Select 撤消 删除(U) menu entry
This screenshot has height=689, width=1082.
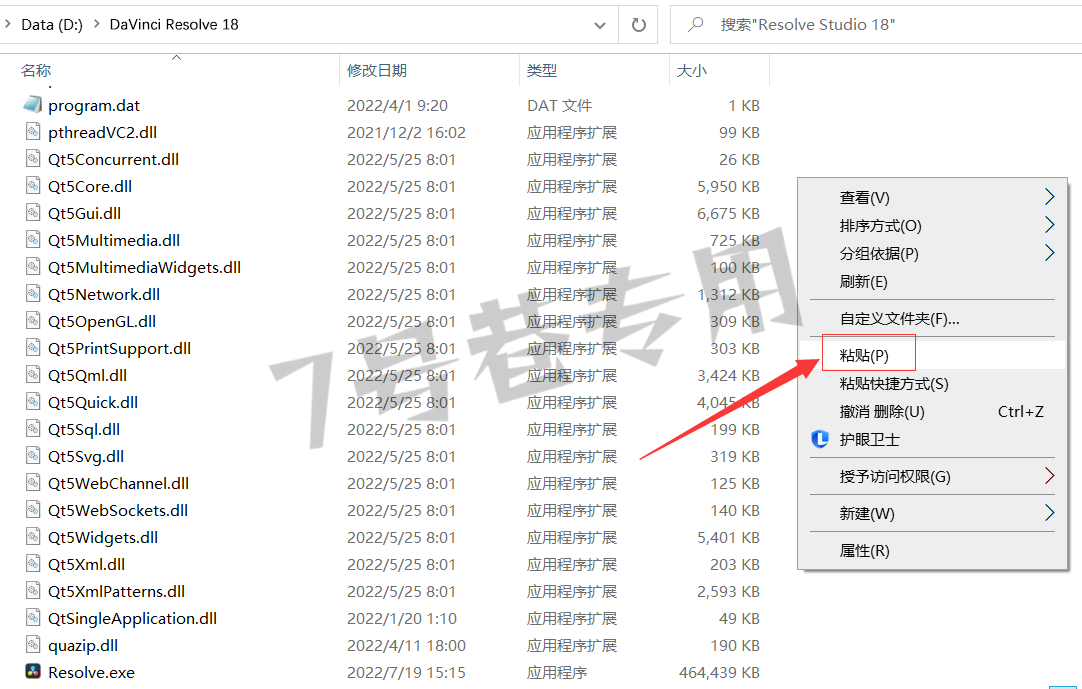[932, 412]
